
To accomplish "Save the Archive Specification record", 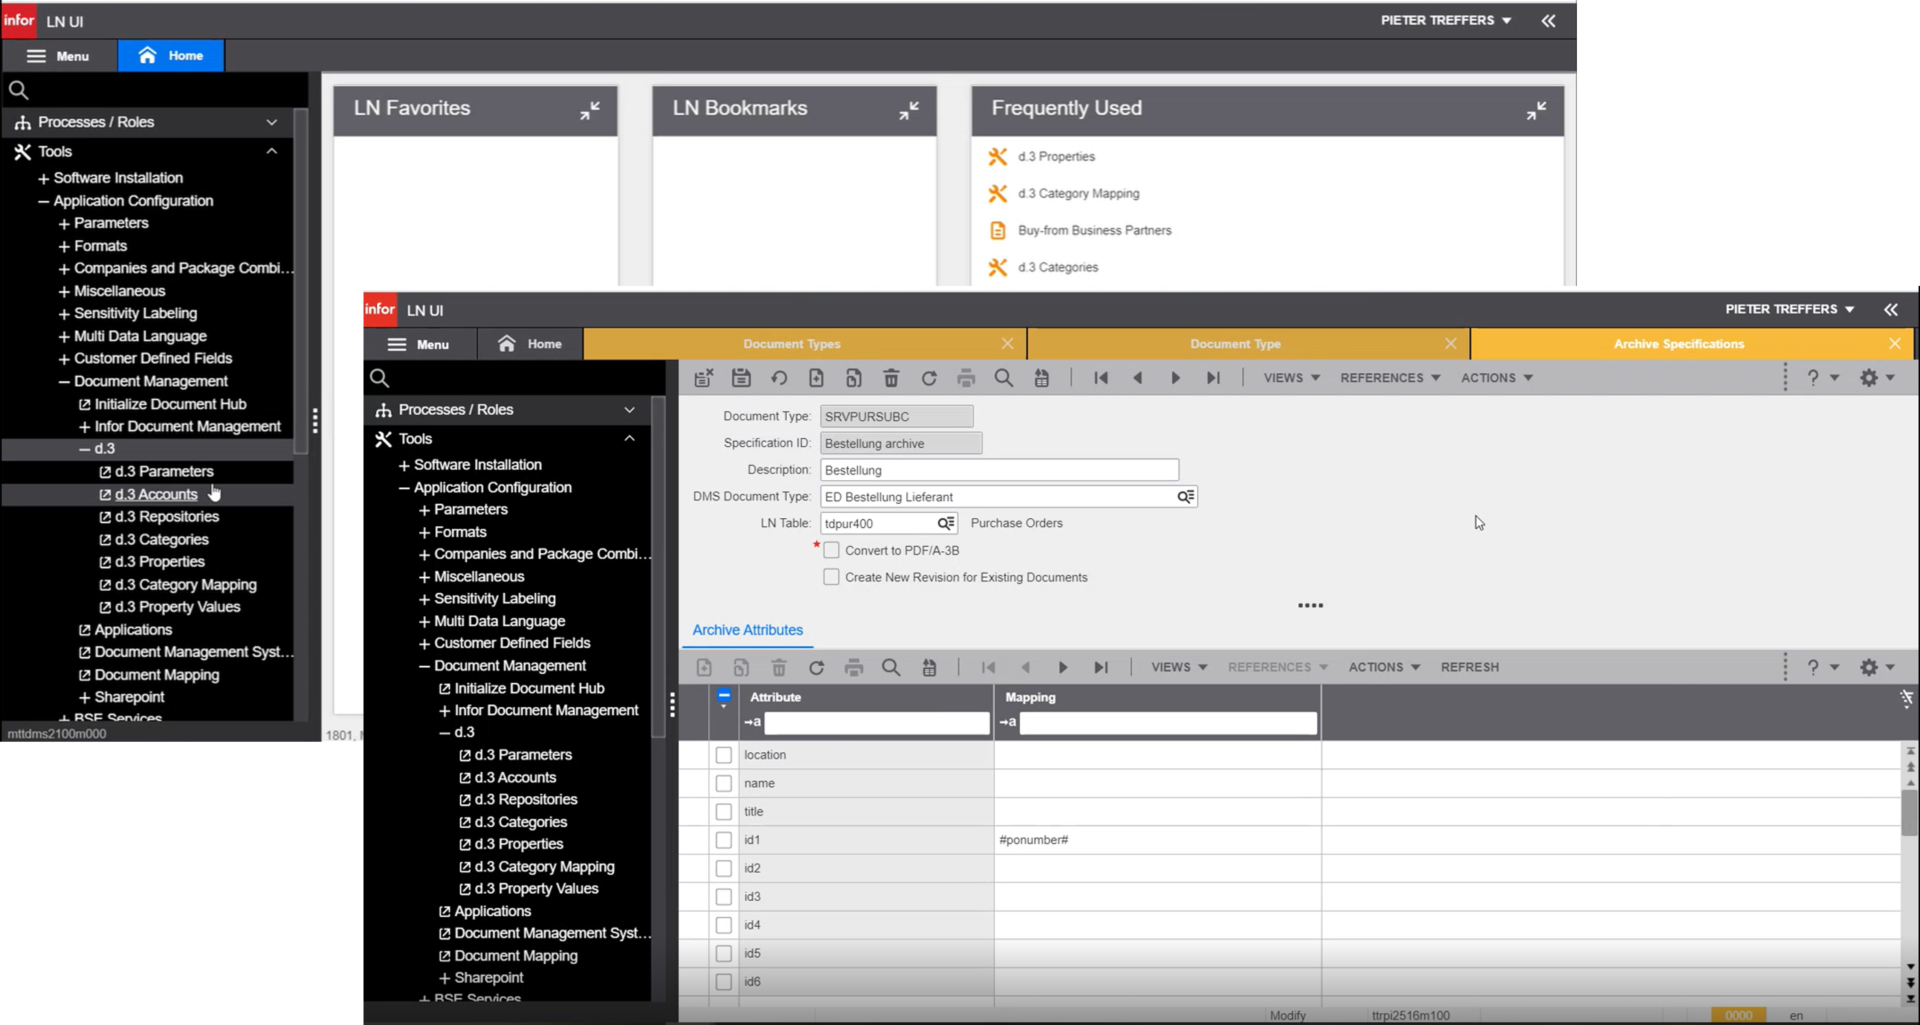I will [741, 378].
